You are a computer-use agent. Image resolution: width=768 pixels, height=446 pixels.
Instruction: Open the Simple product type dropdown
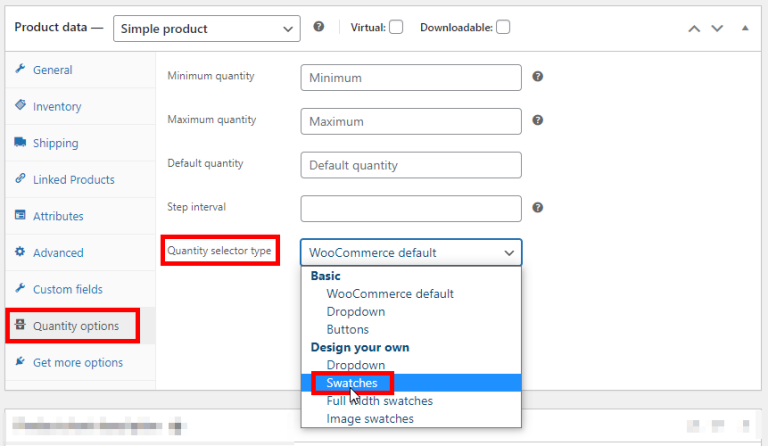(207, 29)
